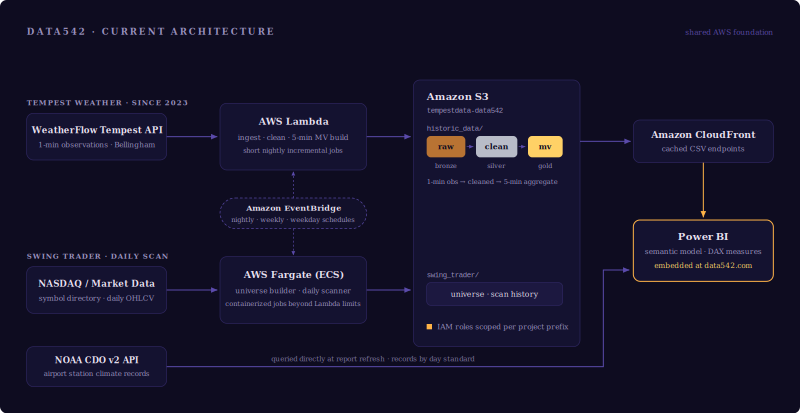Click 'embedded at data542.com' text

coord(703,265)
